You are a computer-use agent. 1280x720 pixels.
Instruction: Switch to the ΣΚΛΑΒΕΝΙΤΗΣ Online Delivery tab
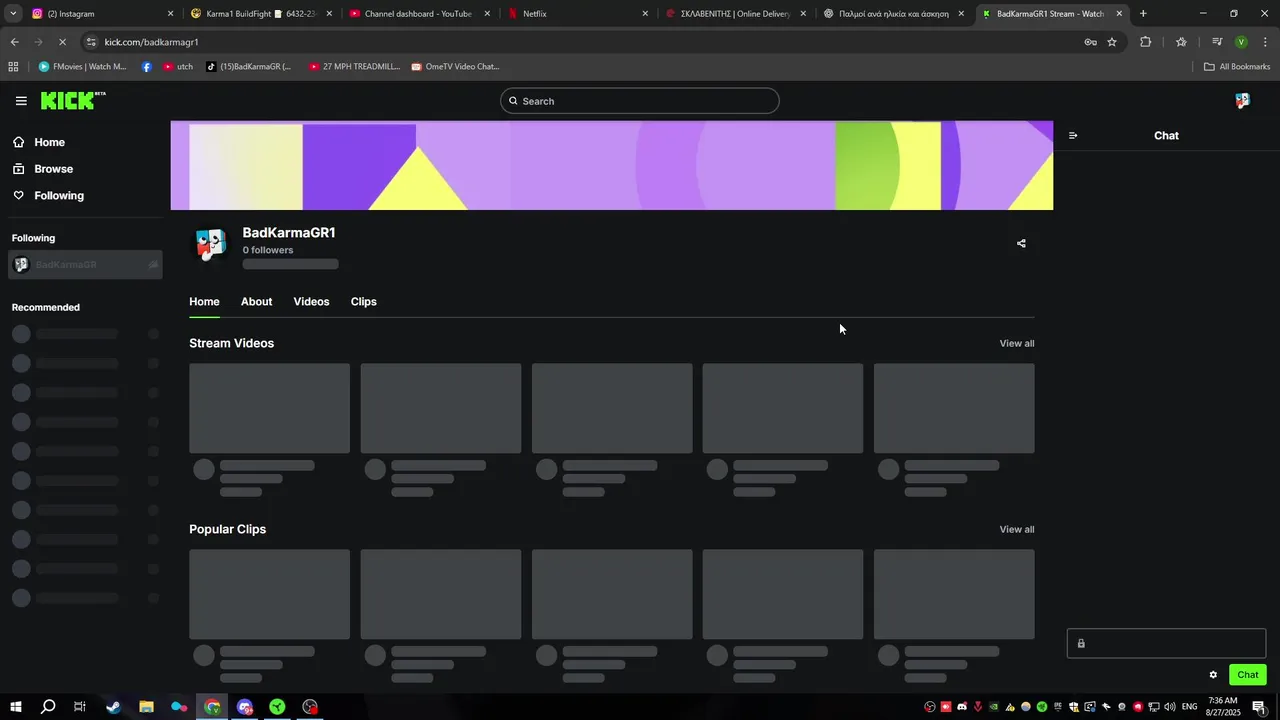[x=735, y=14]
